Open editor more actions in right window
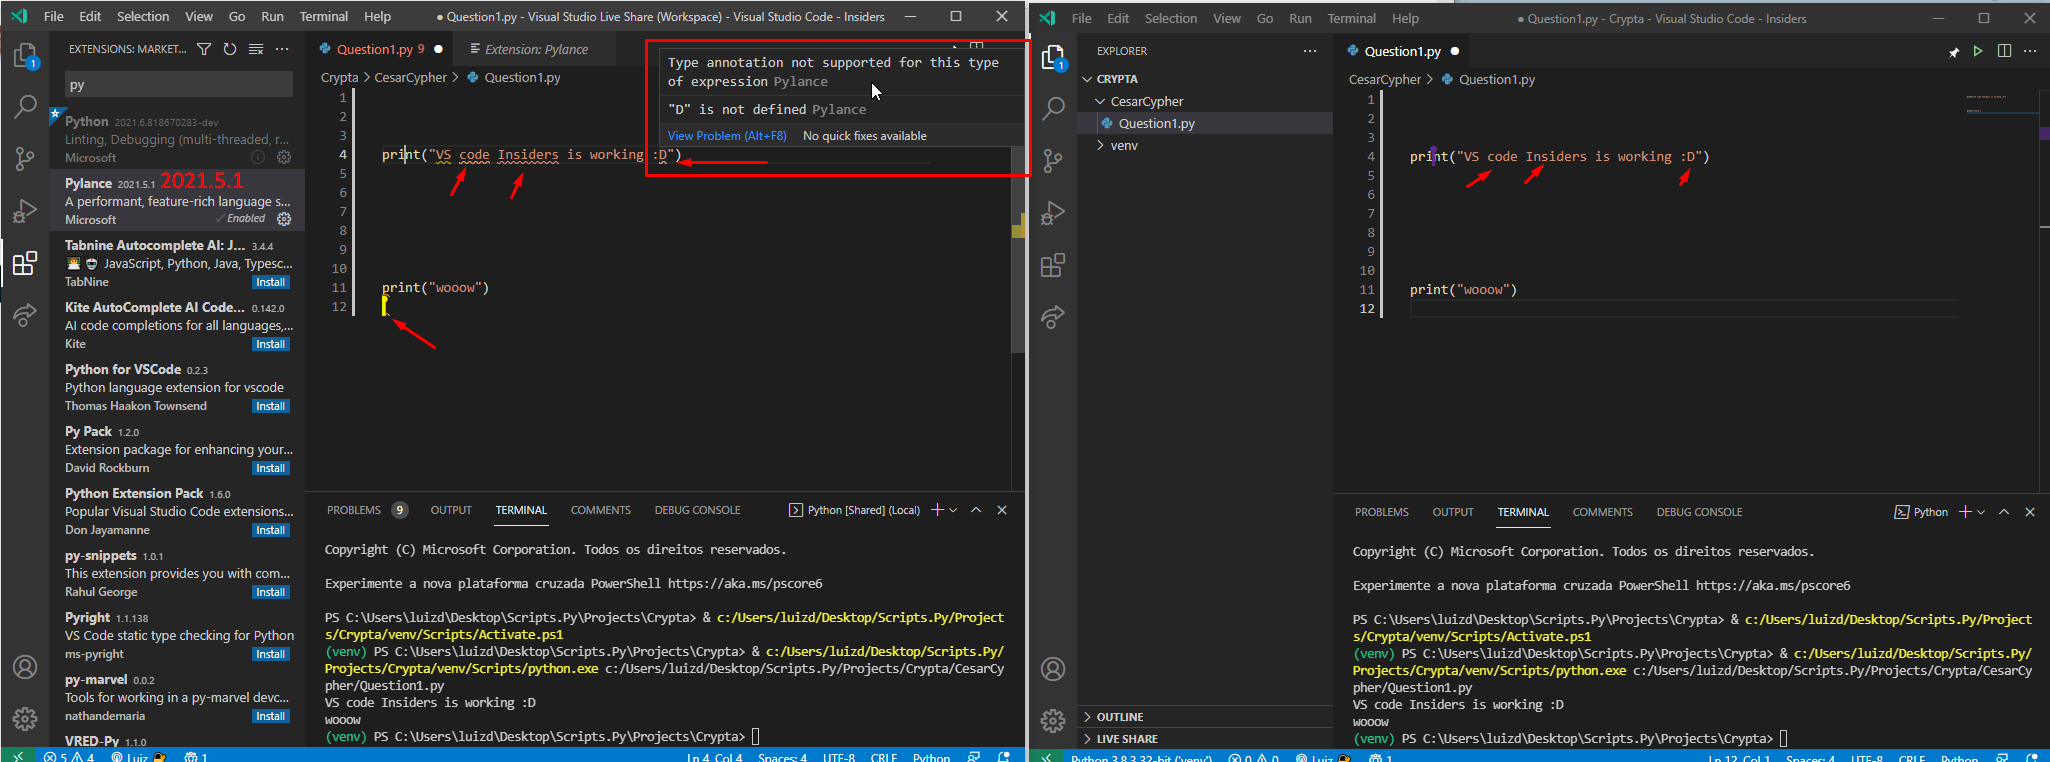The width and height of the screenshot is (2050, 762). 2030,51
